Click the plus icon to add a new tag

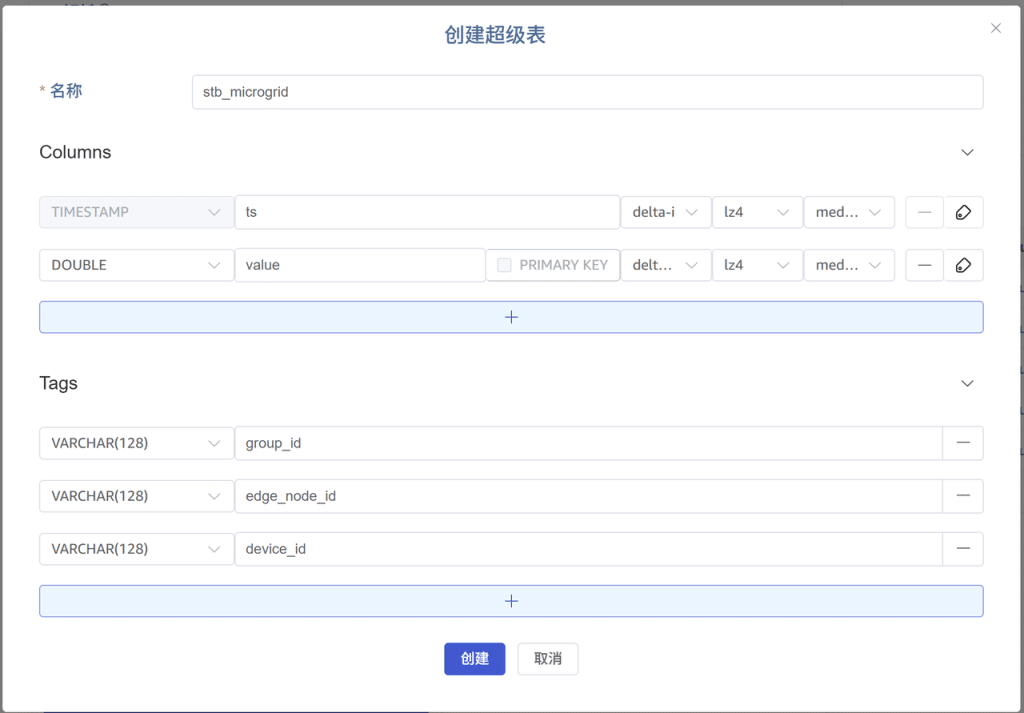(511, 600)
